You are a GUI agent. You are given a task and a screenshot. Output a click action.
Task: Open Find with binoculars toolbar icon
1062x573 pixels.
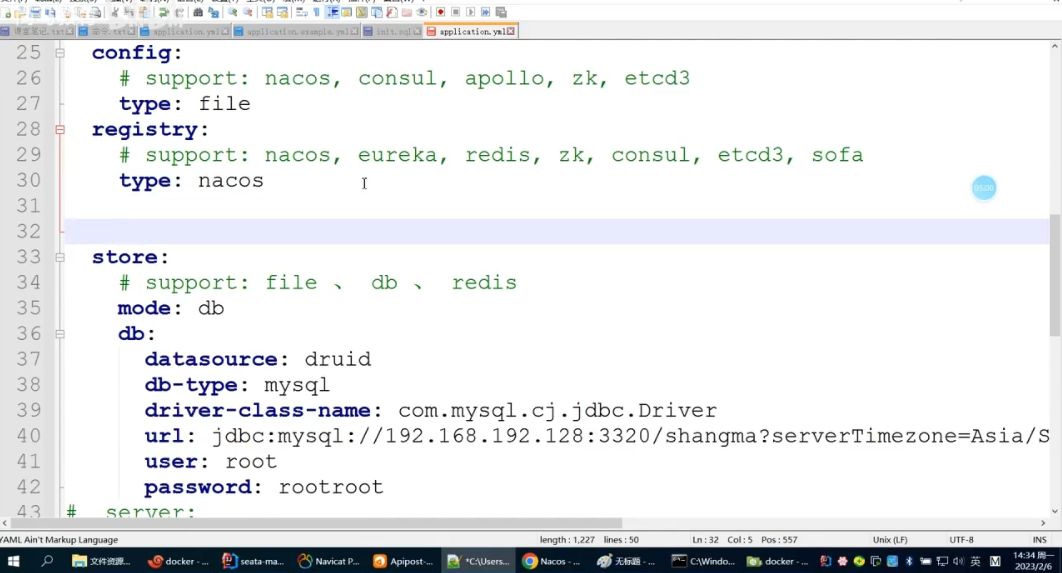(198, 12)
